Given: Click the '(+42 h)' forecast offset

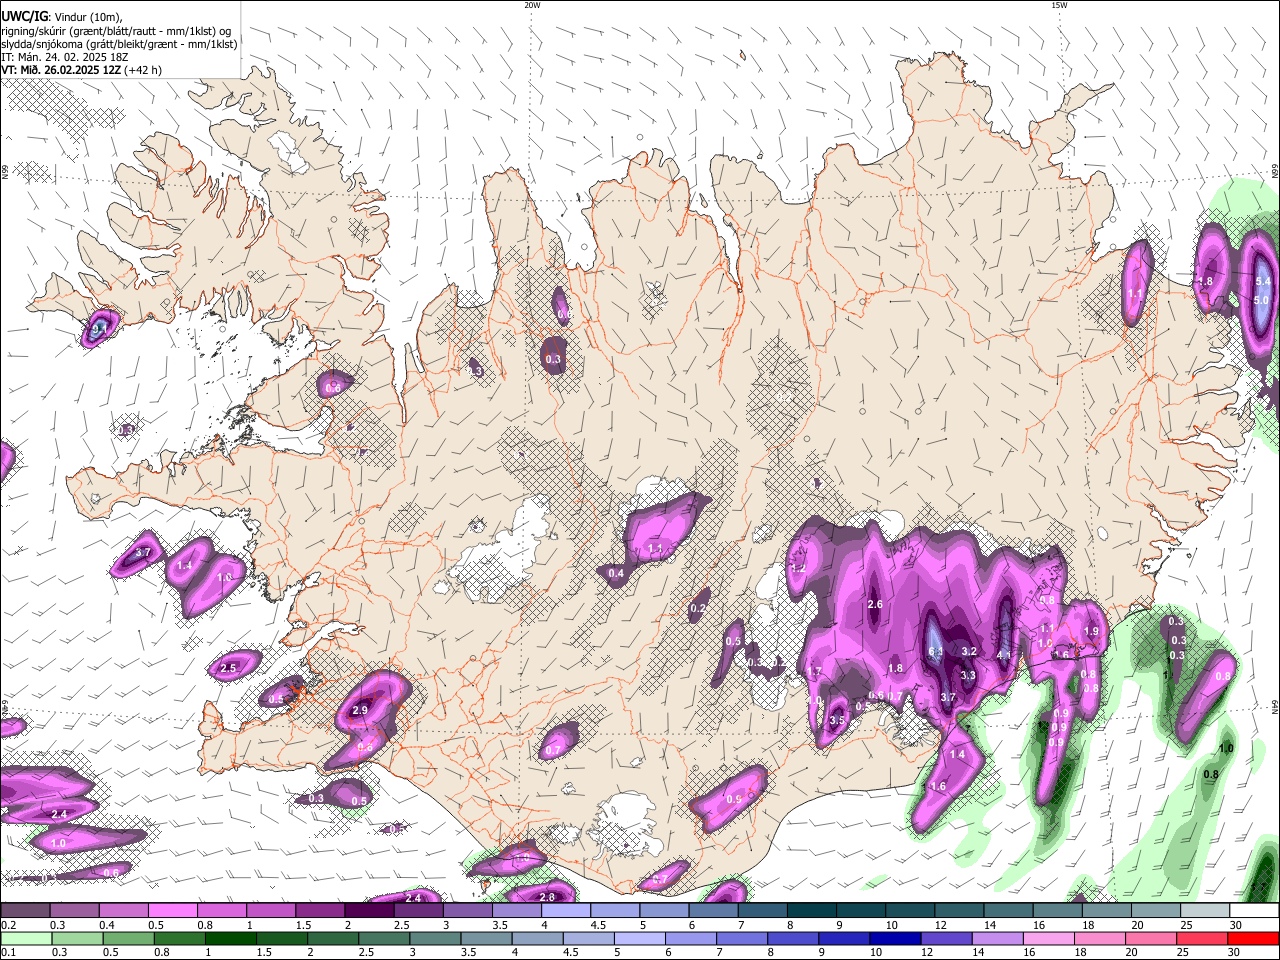Looking at the screenshot, I should [x=145, y=70].
